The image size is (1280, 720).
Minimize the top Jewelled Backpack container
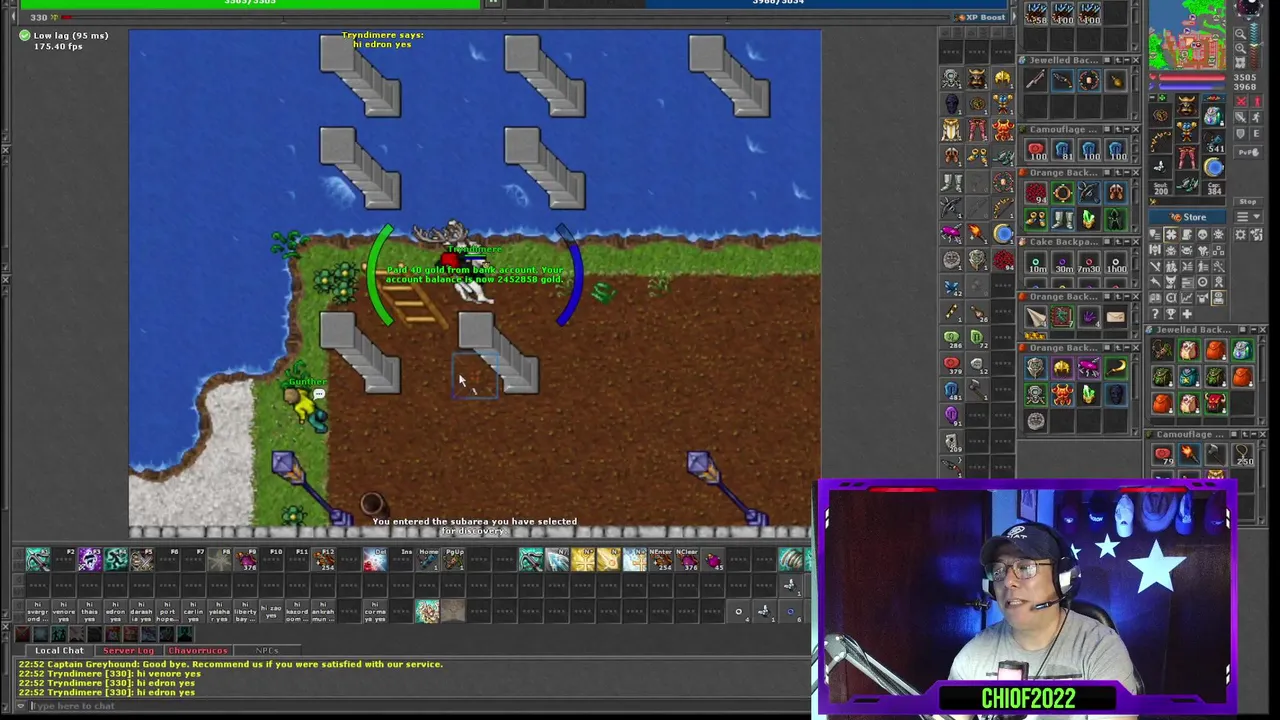(x=1127, y=60)
